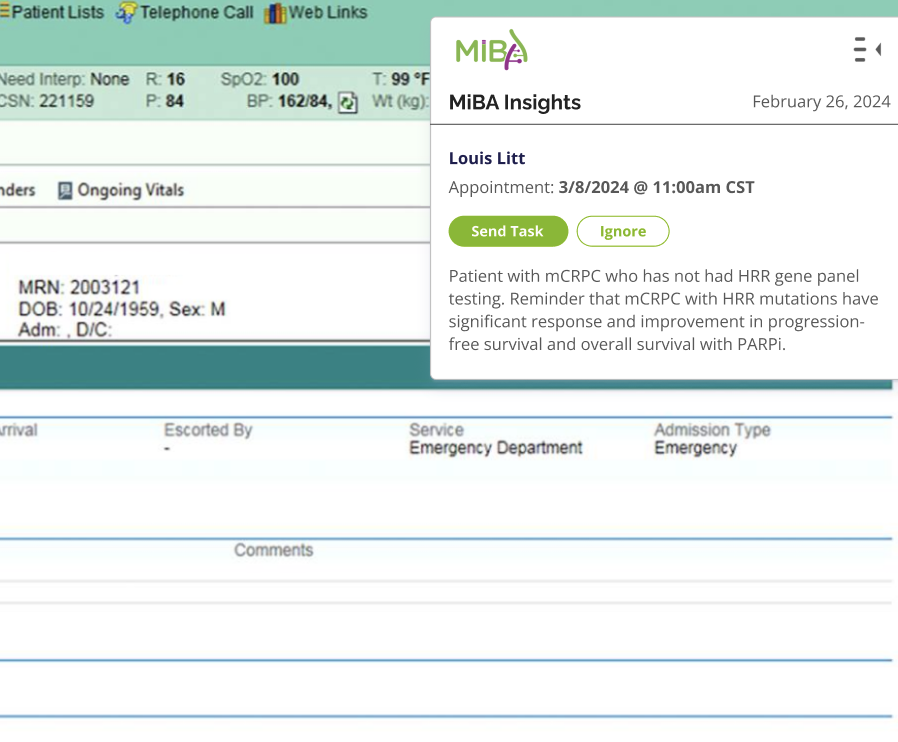
Task: Click the Need Interp: None text
Action: [64, 79]
